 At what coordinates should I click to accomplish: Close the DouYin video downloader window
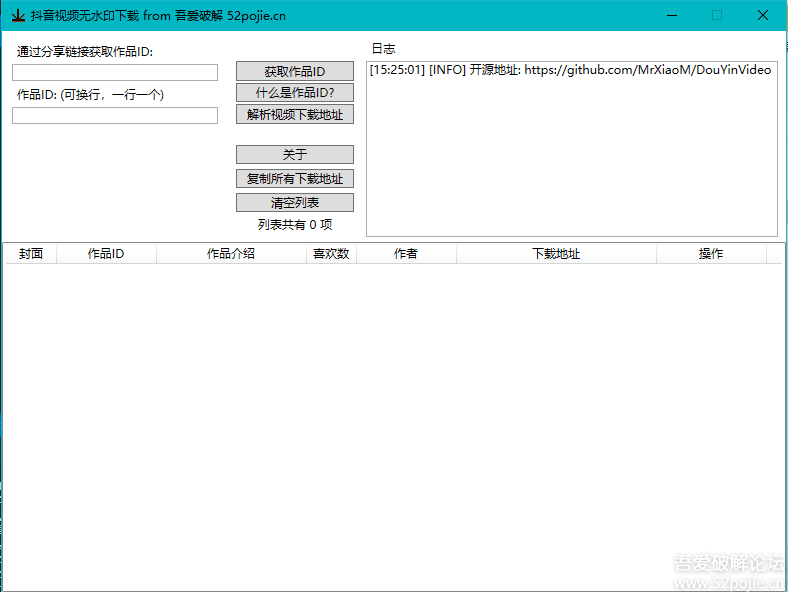tap(763, 15)
